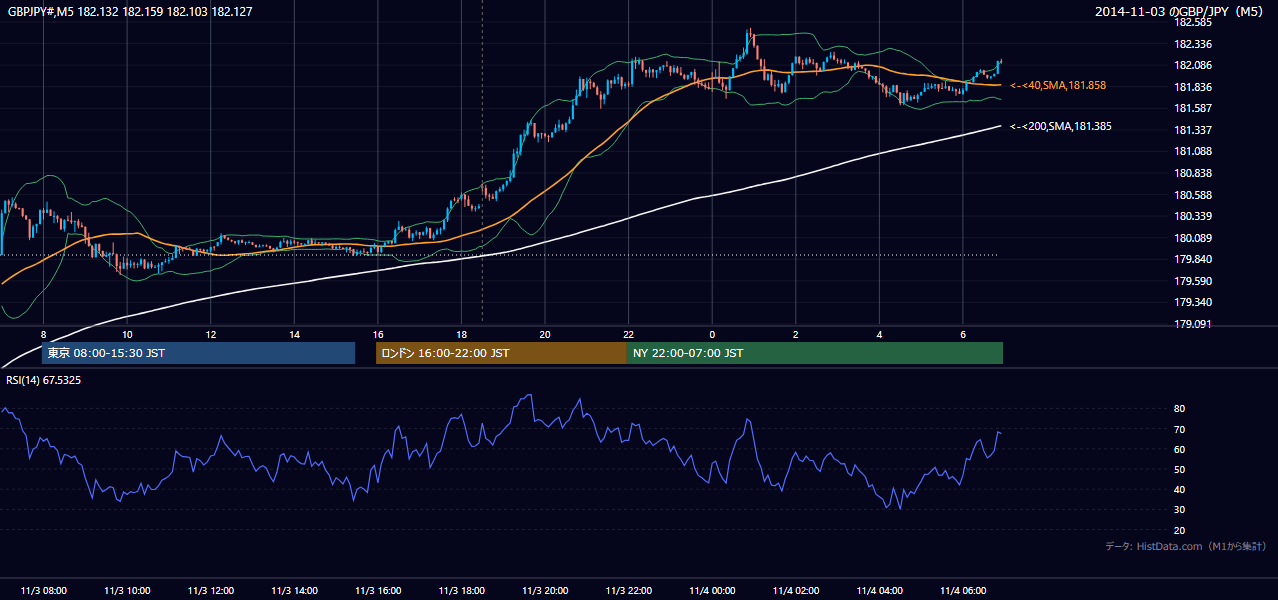
Task: Click the 181.088 price axis label
Action: point(1193,151)
